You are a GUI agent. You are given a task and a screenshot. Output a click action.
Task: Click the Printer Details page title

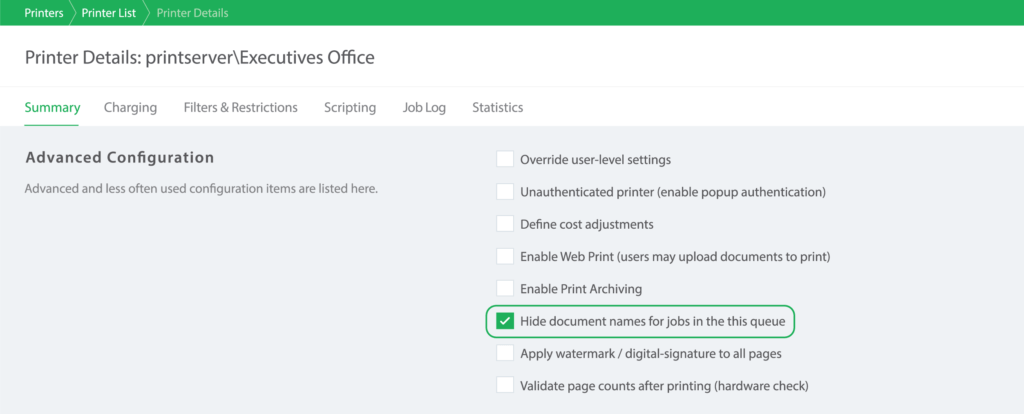click(x=200, y=57)
